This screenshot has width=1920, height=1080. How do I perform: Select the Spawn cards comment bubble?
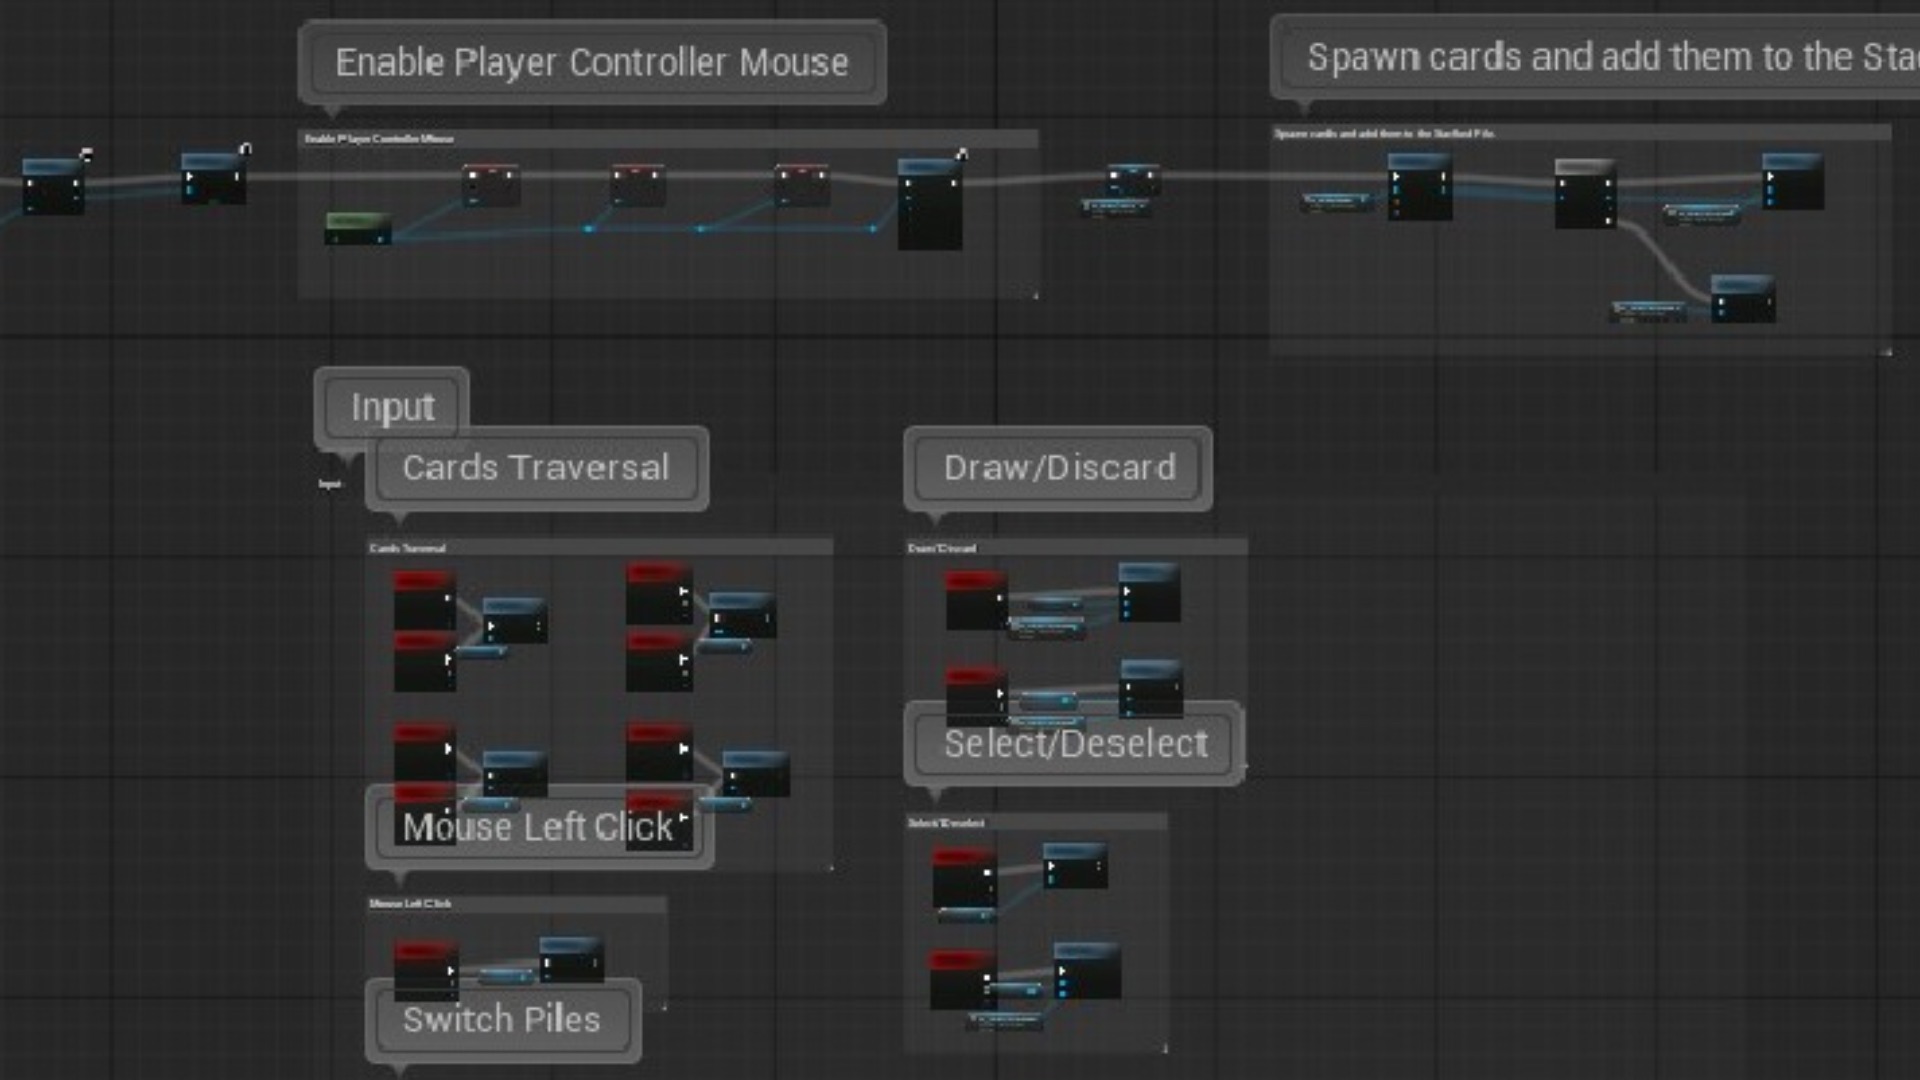tap(1600, 57)
